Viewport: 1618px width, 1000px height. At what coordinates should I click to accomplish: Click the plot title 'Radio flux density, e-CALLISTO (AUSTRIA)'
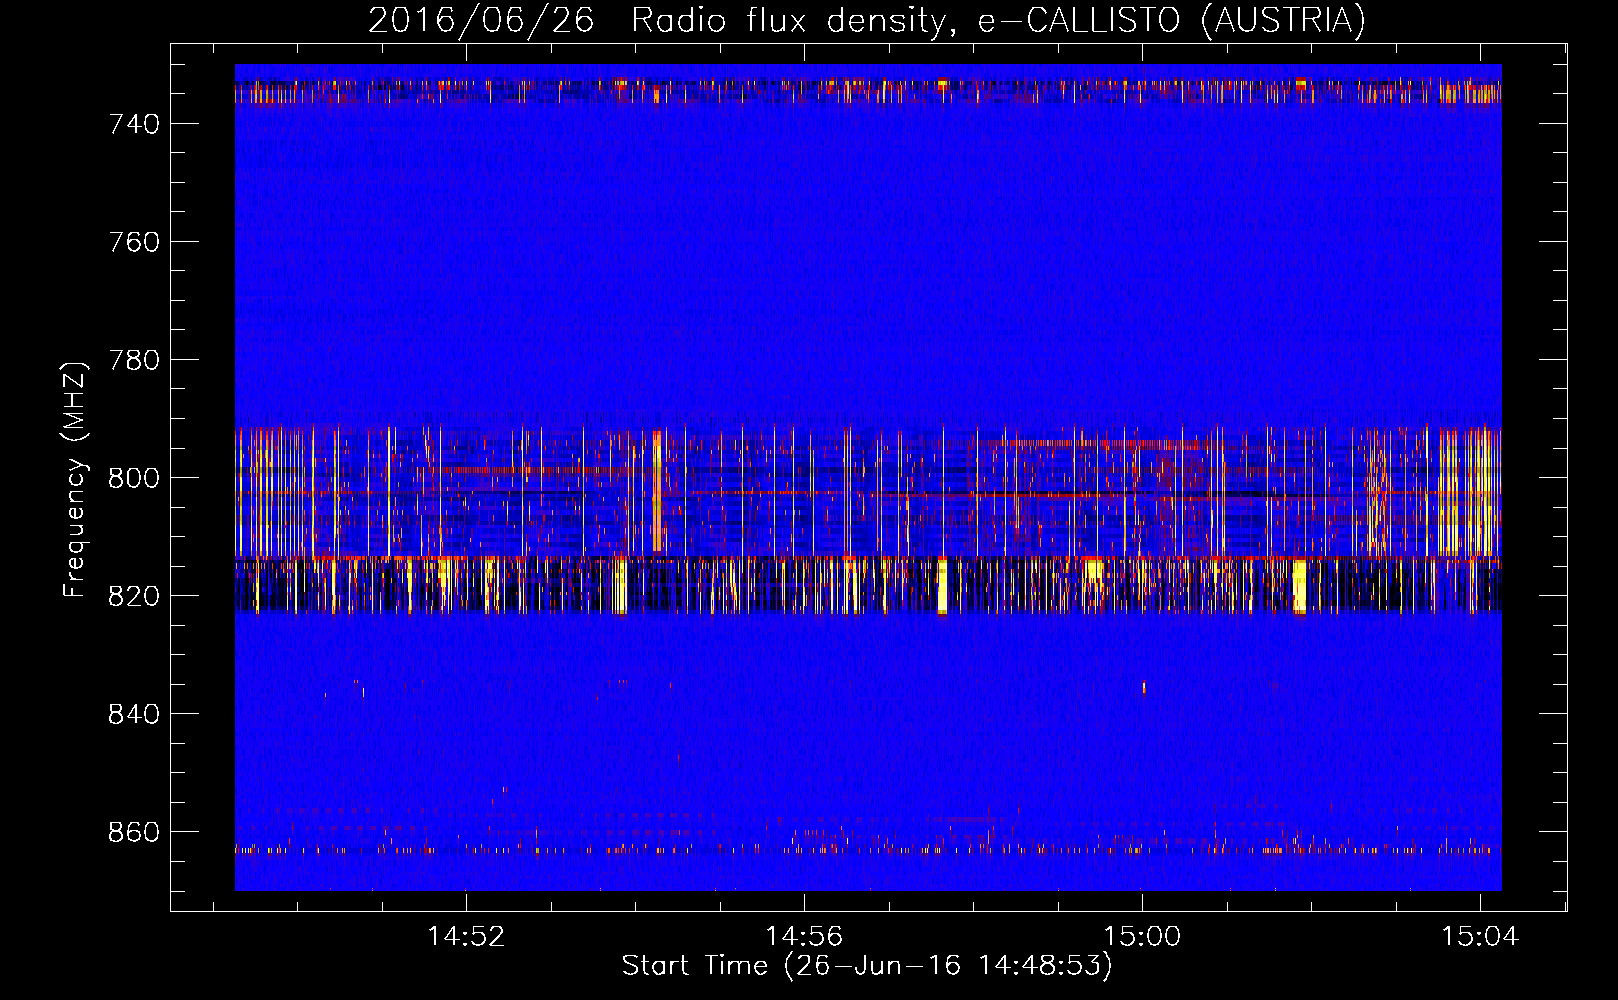[998, 20]
